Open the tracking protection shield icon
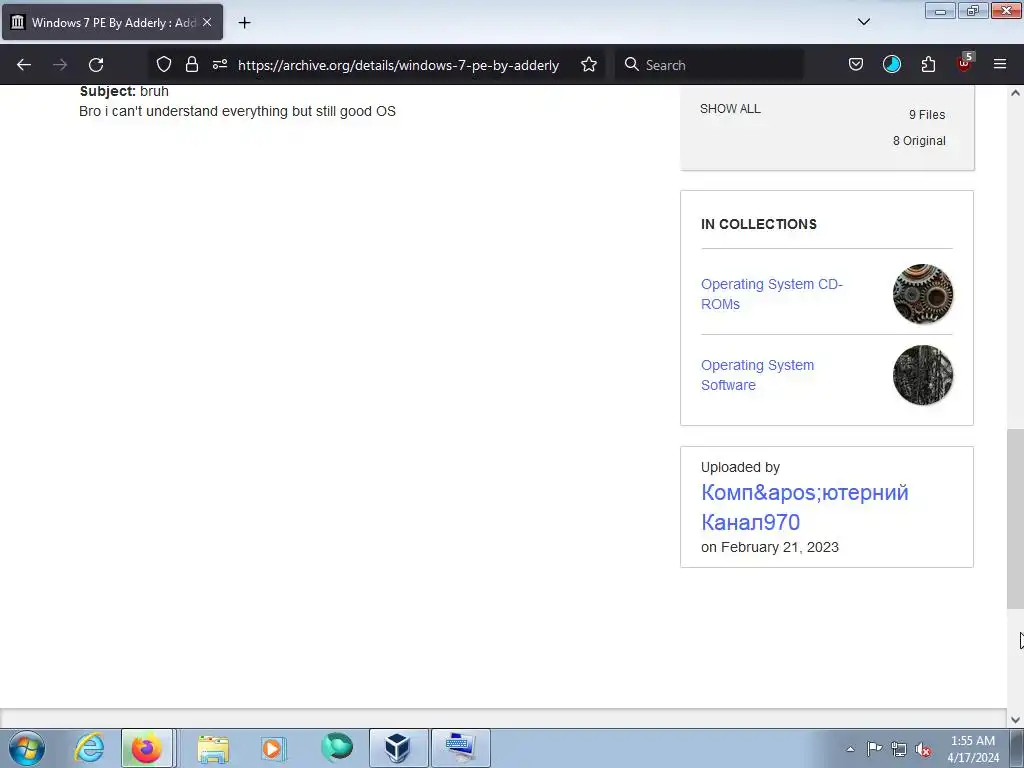1024x768 pixels. (164, 65)
